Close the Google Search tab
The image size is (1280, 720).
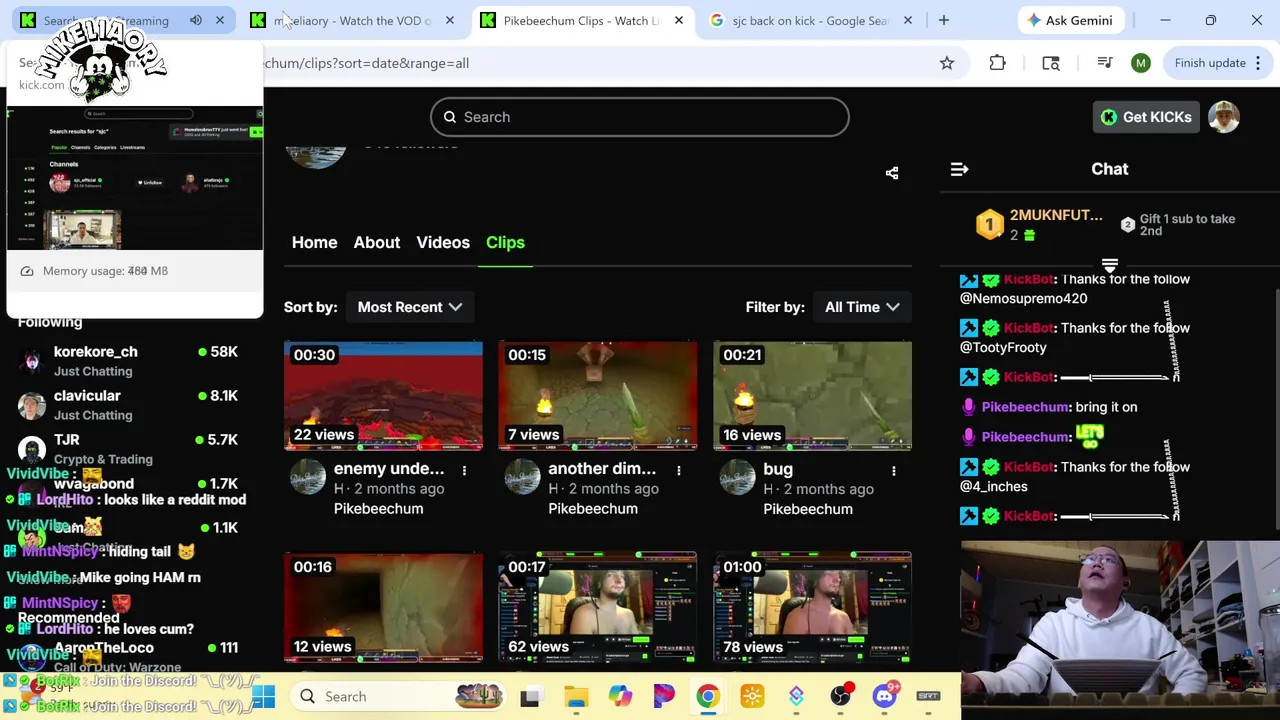[908, 20]
